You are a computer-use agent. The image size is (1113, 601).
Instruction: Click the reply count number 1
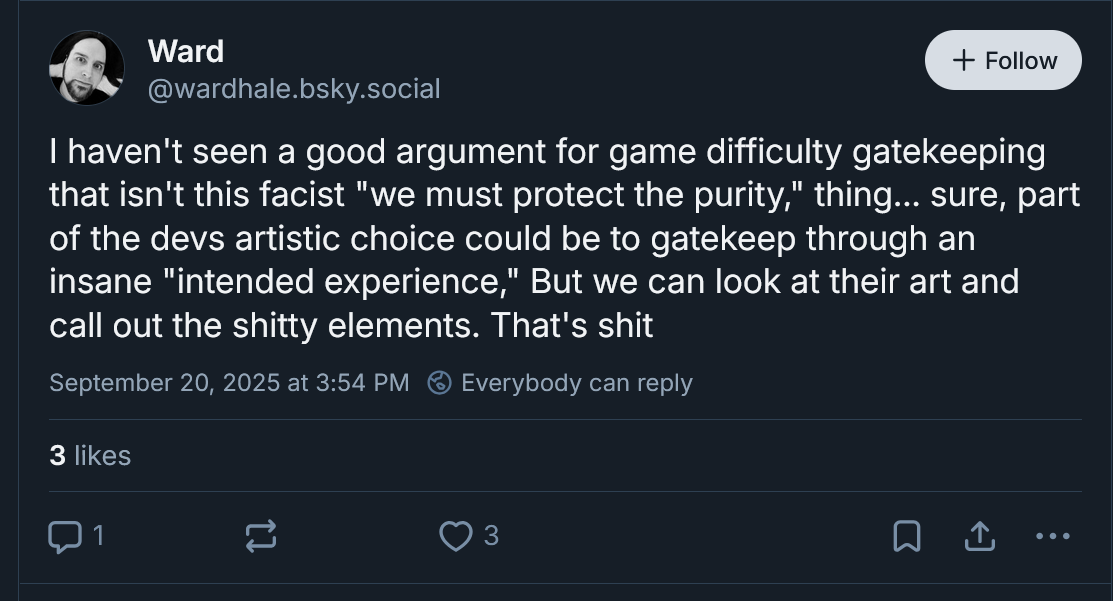(x=97, y=537)
